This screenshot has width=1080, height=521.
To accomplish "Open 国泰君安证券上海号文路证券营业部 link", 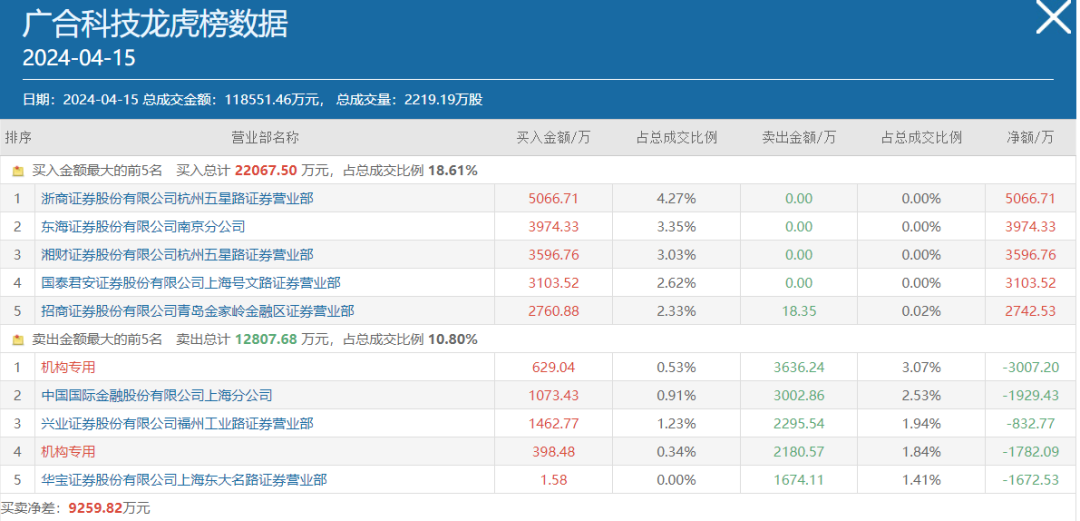I will coord(191,283).
